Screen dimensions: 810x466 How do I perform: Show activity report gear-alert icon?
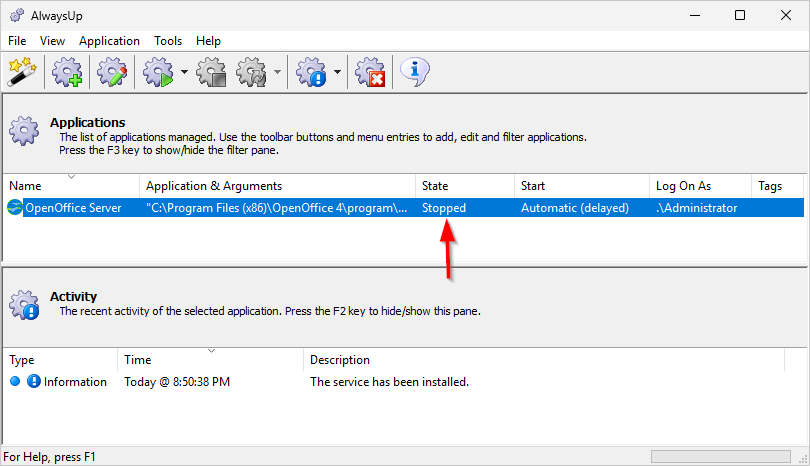click(311, 71)
